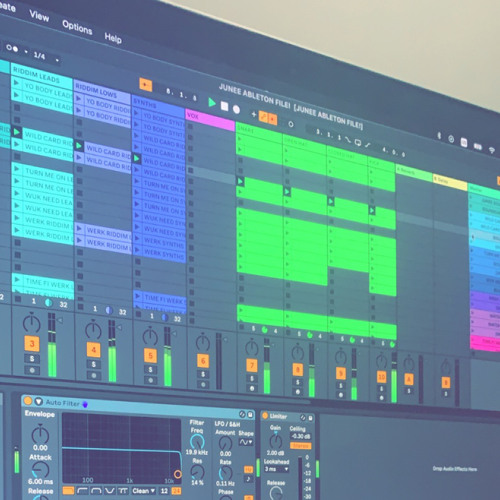Arm track 3 record button
Image resolution: width=500 pixels, height=500 pixels.
pyautogui.click(x=32, y=370)
